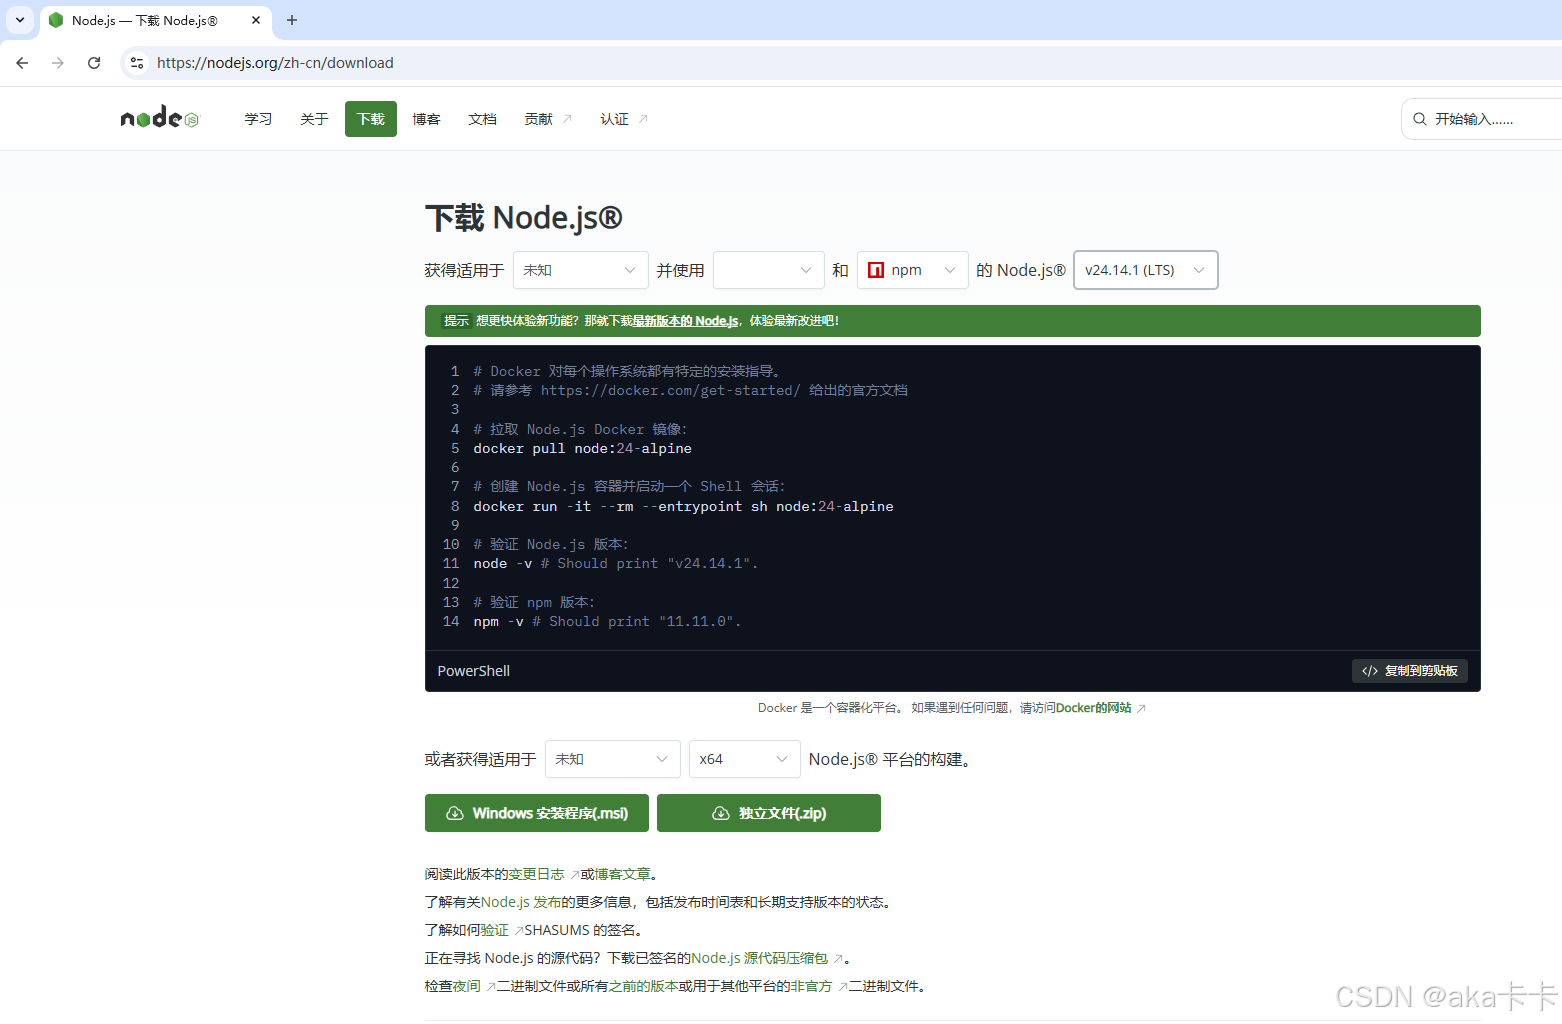Screen dimensions: 1562x1024
Task: Click the external link arrow next to 认证
Action: point(643,119)
